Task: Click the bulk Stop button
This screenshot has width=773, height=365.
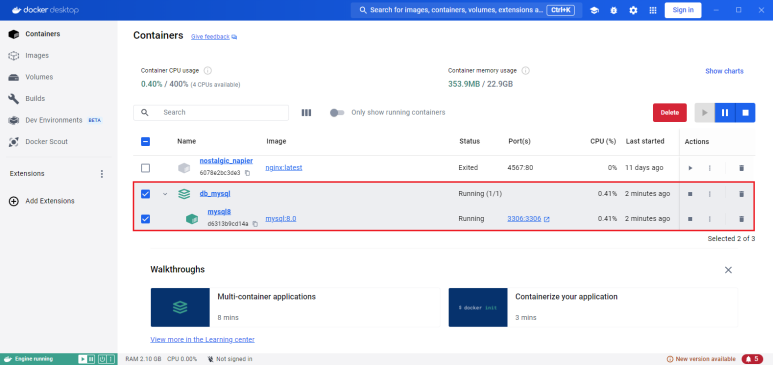Action: [745, 112]
